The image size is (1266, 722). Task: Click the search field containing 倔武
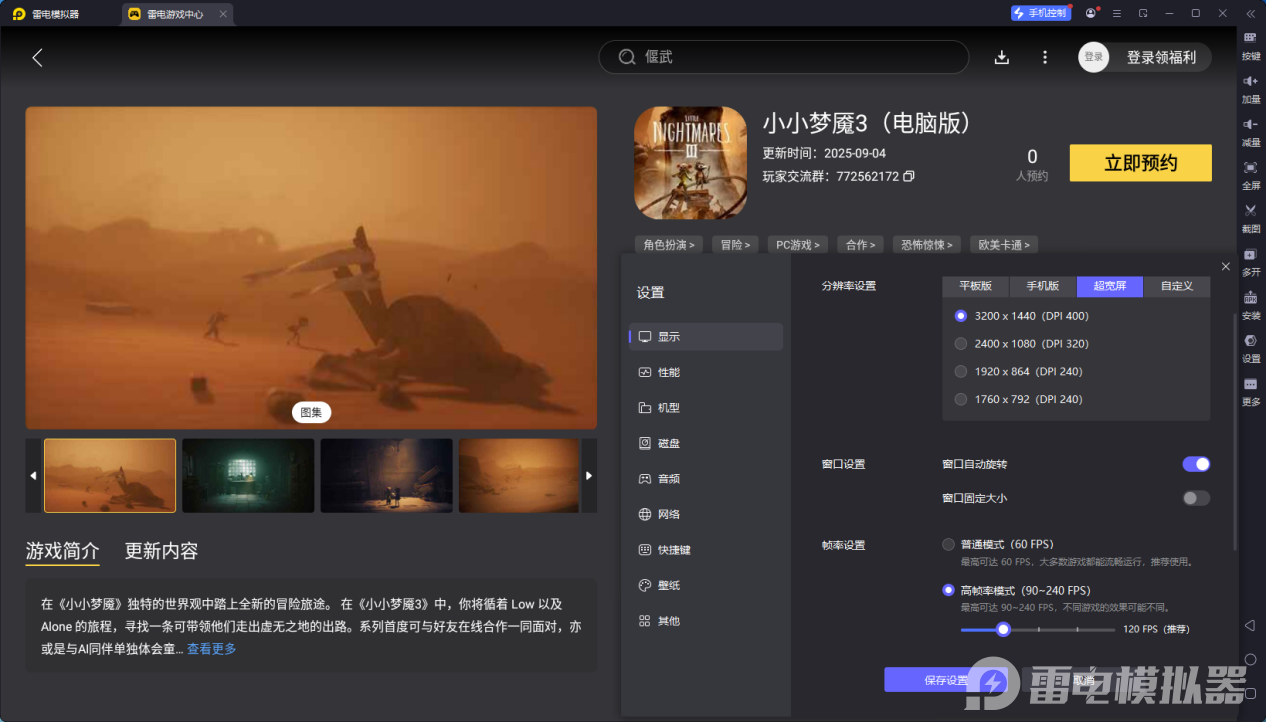784,57
